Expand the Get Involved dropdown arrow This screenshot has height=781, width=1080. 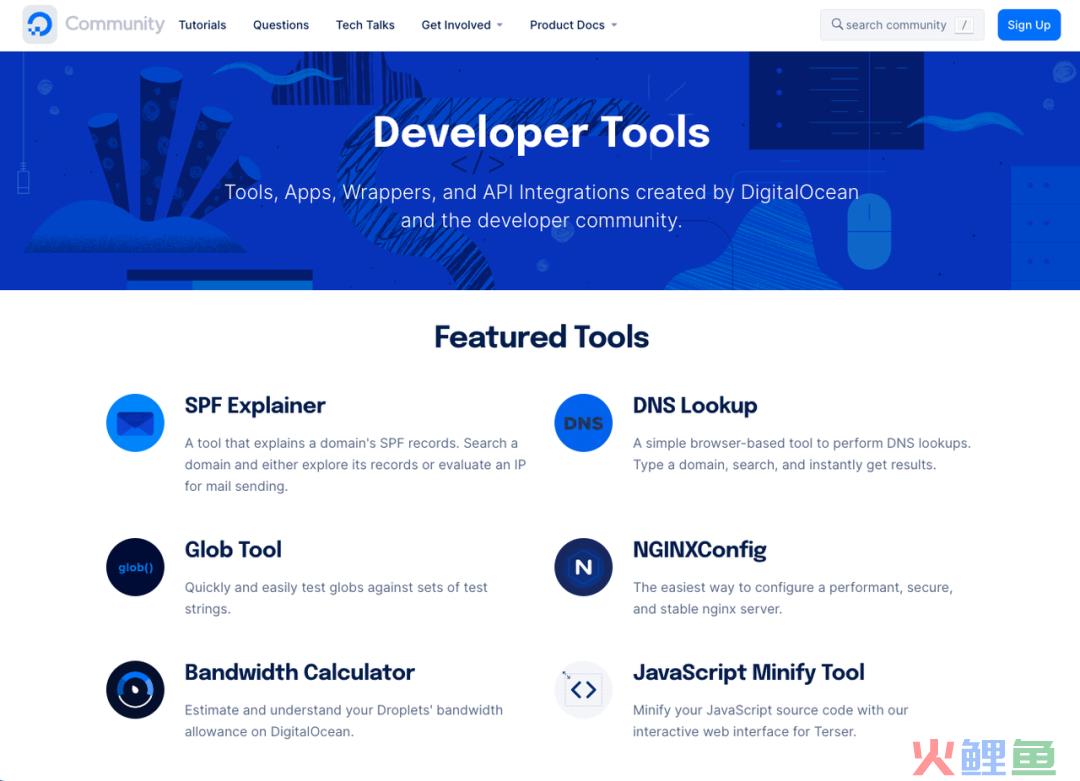coord(500,25)
